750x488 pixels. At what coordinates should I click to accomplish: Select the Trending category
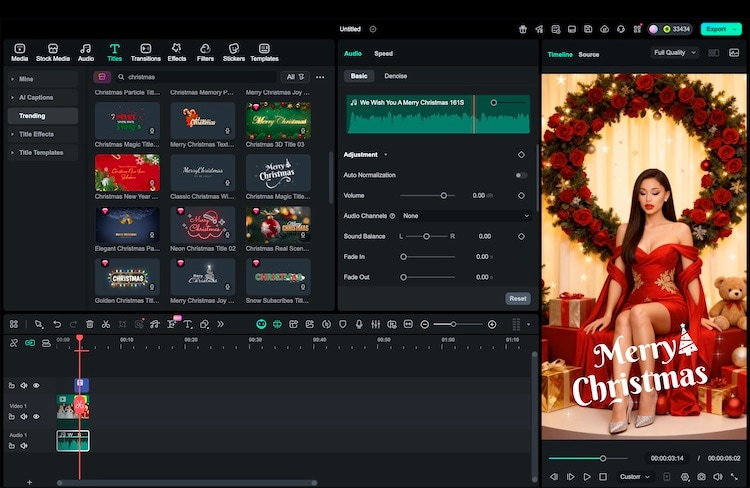tap(43, 116)
